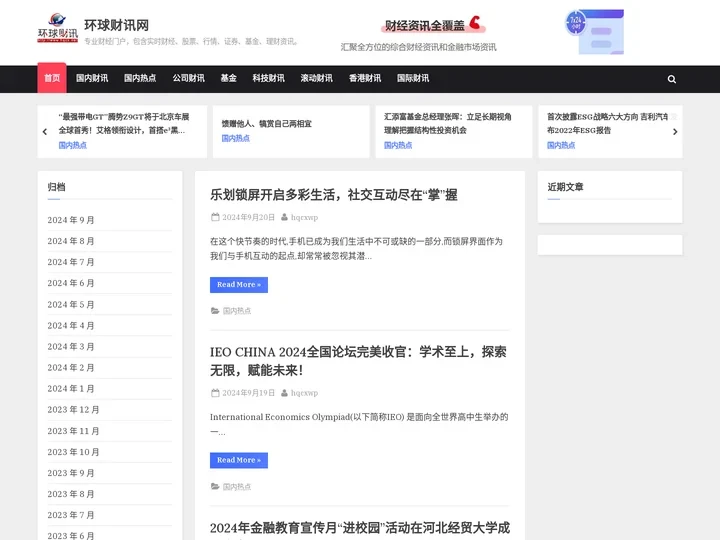Click the 环球财讯网 site title

pos(117,25)
